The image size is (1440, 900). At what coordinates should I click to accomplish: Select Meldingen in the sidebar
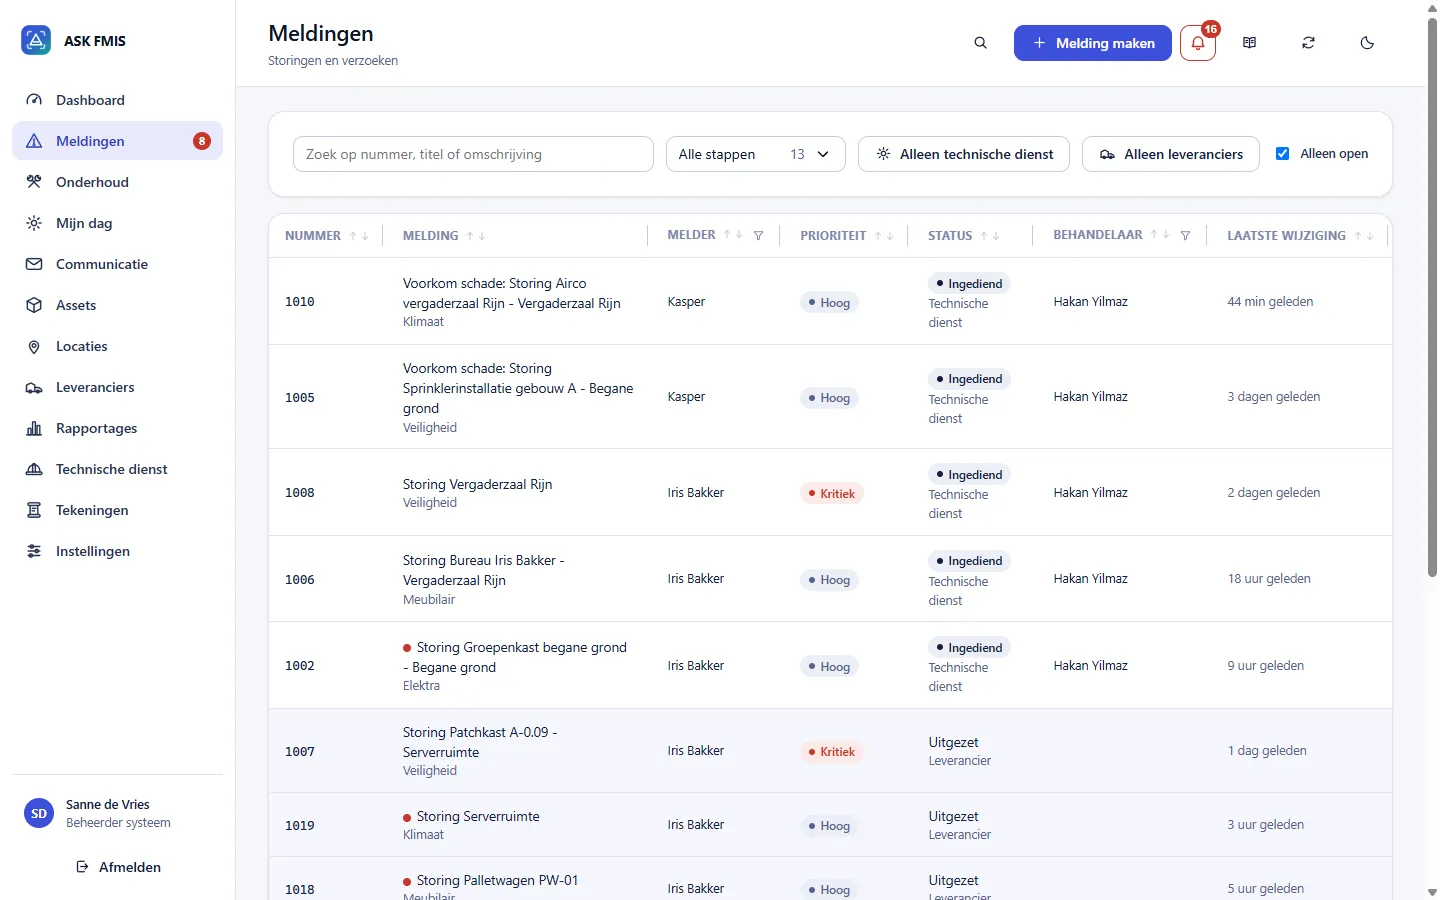117,141
